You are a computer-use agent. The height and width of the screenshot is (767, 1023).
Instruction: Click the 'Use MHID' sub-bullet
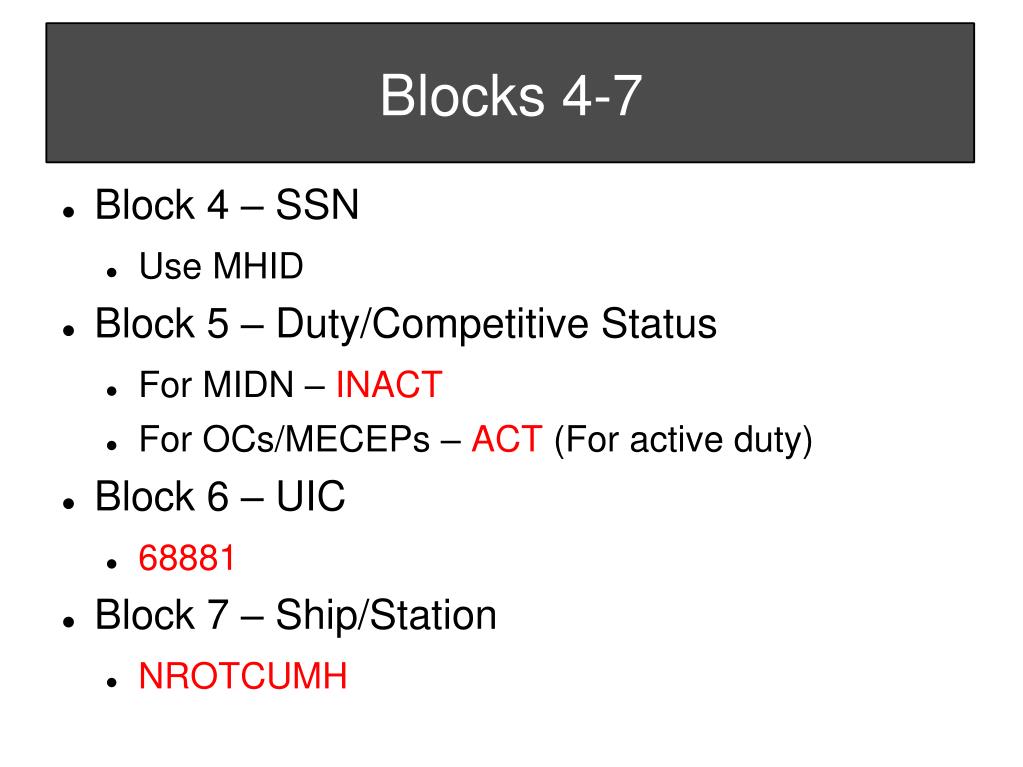(x=221, y=266)
